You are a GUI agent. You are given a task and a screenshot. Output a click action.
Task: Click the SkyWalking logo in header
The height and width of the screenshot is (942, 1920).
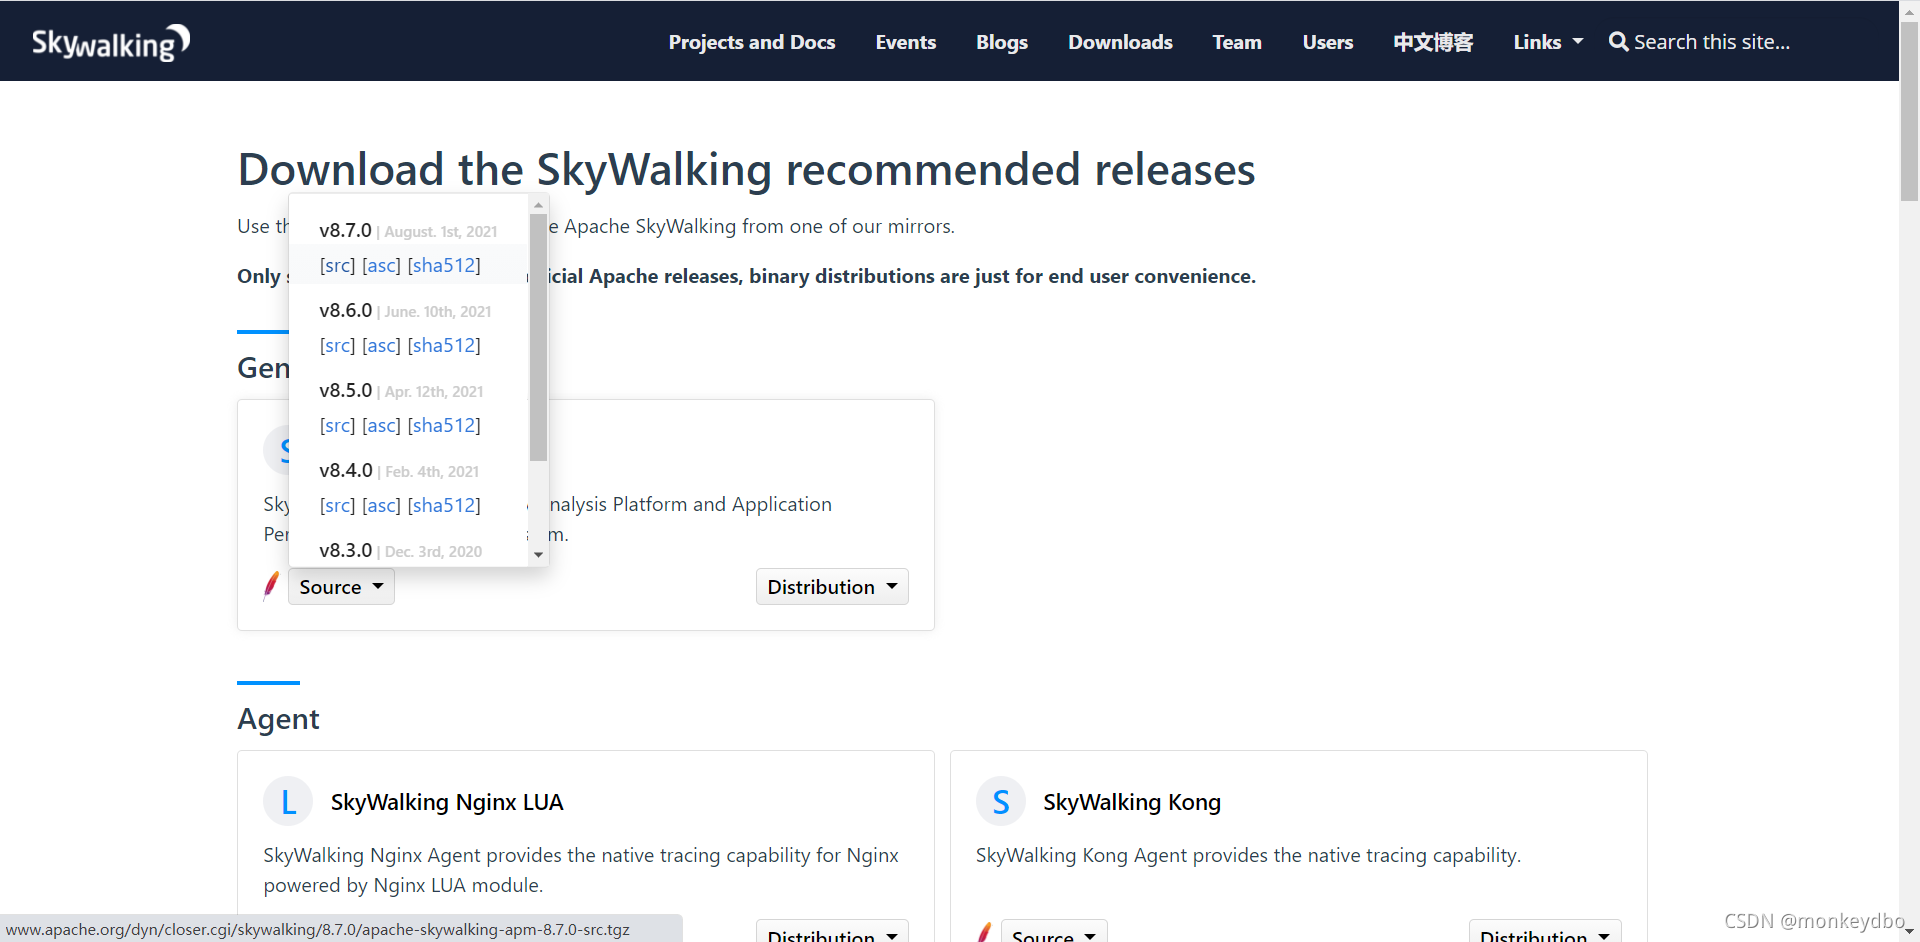coord(110,42)
